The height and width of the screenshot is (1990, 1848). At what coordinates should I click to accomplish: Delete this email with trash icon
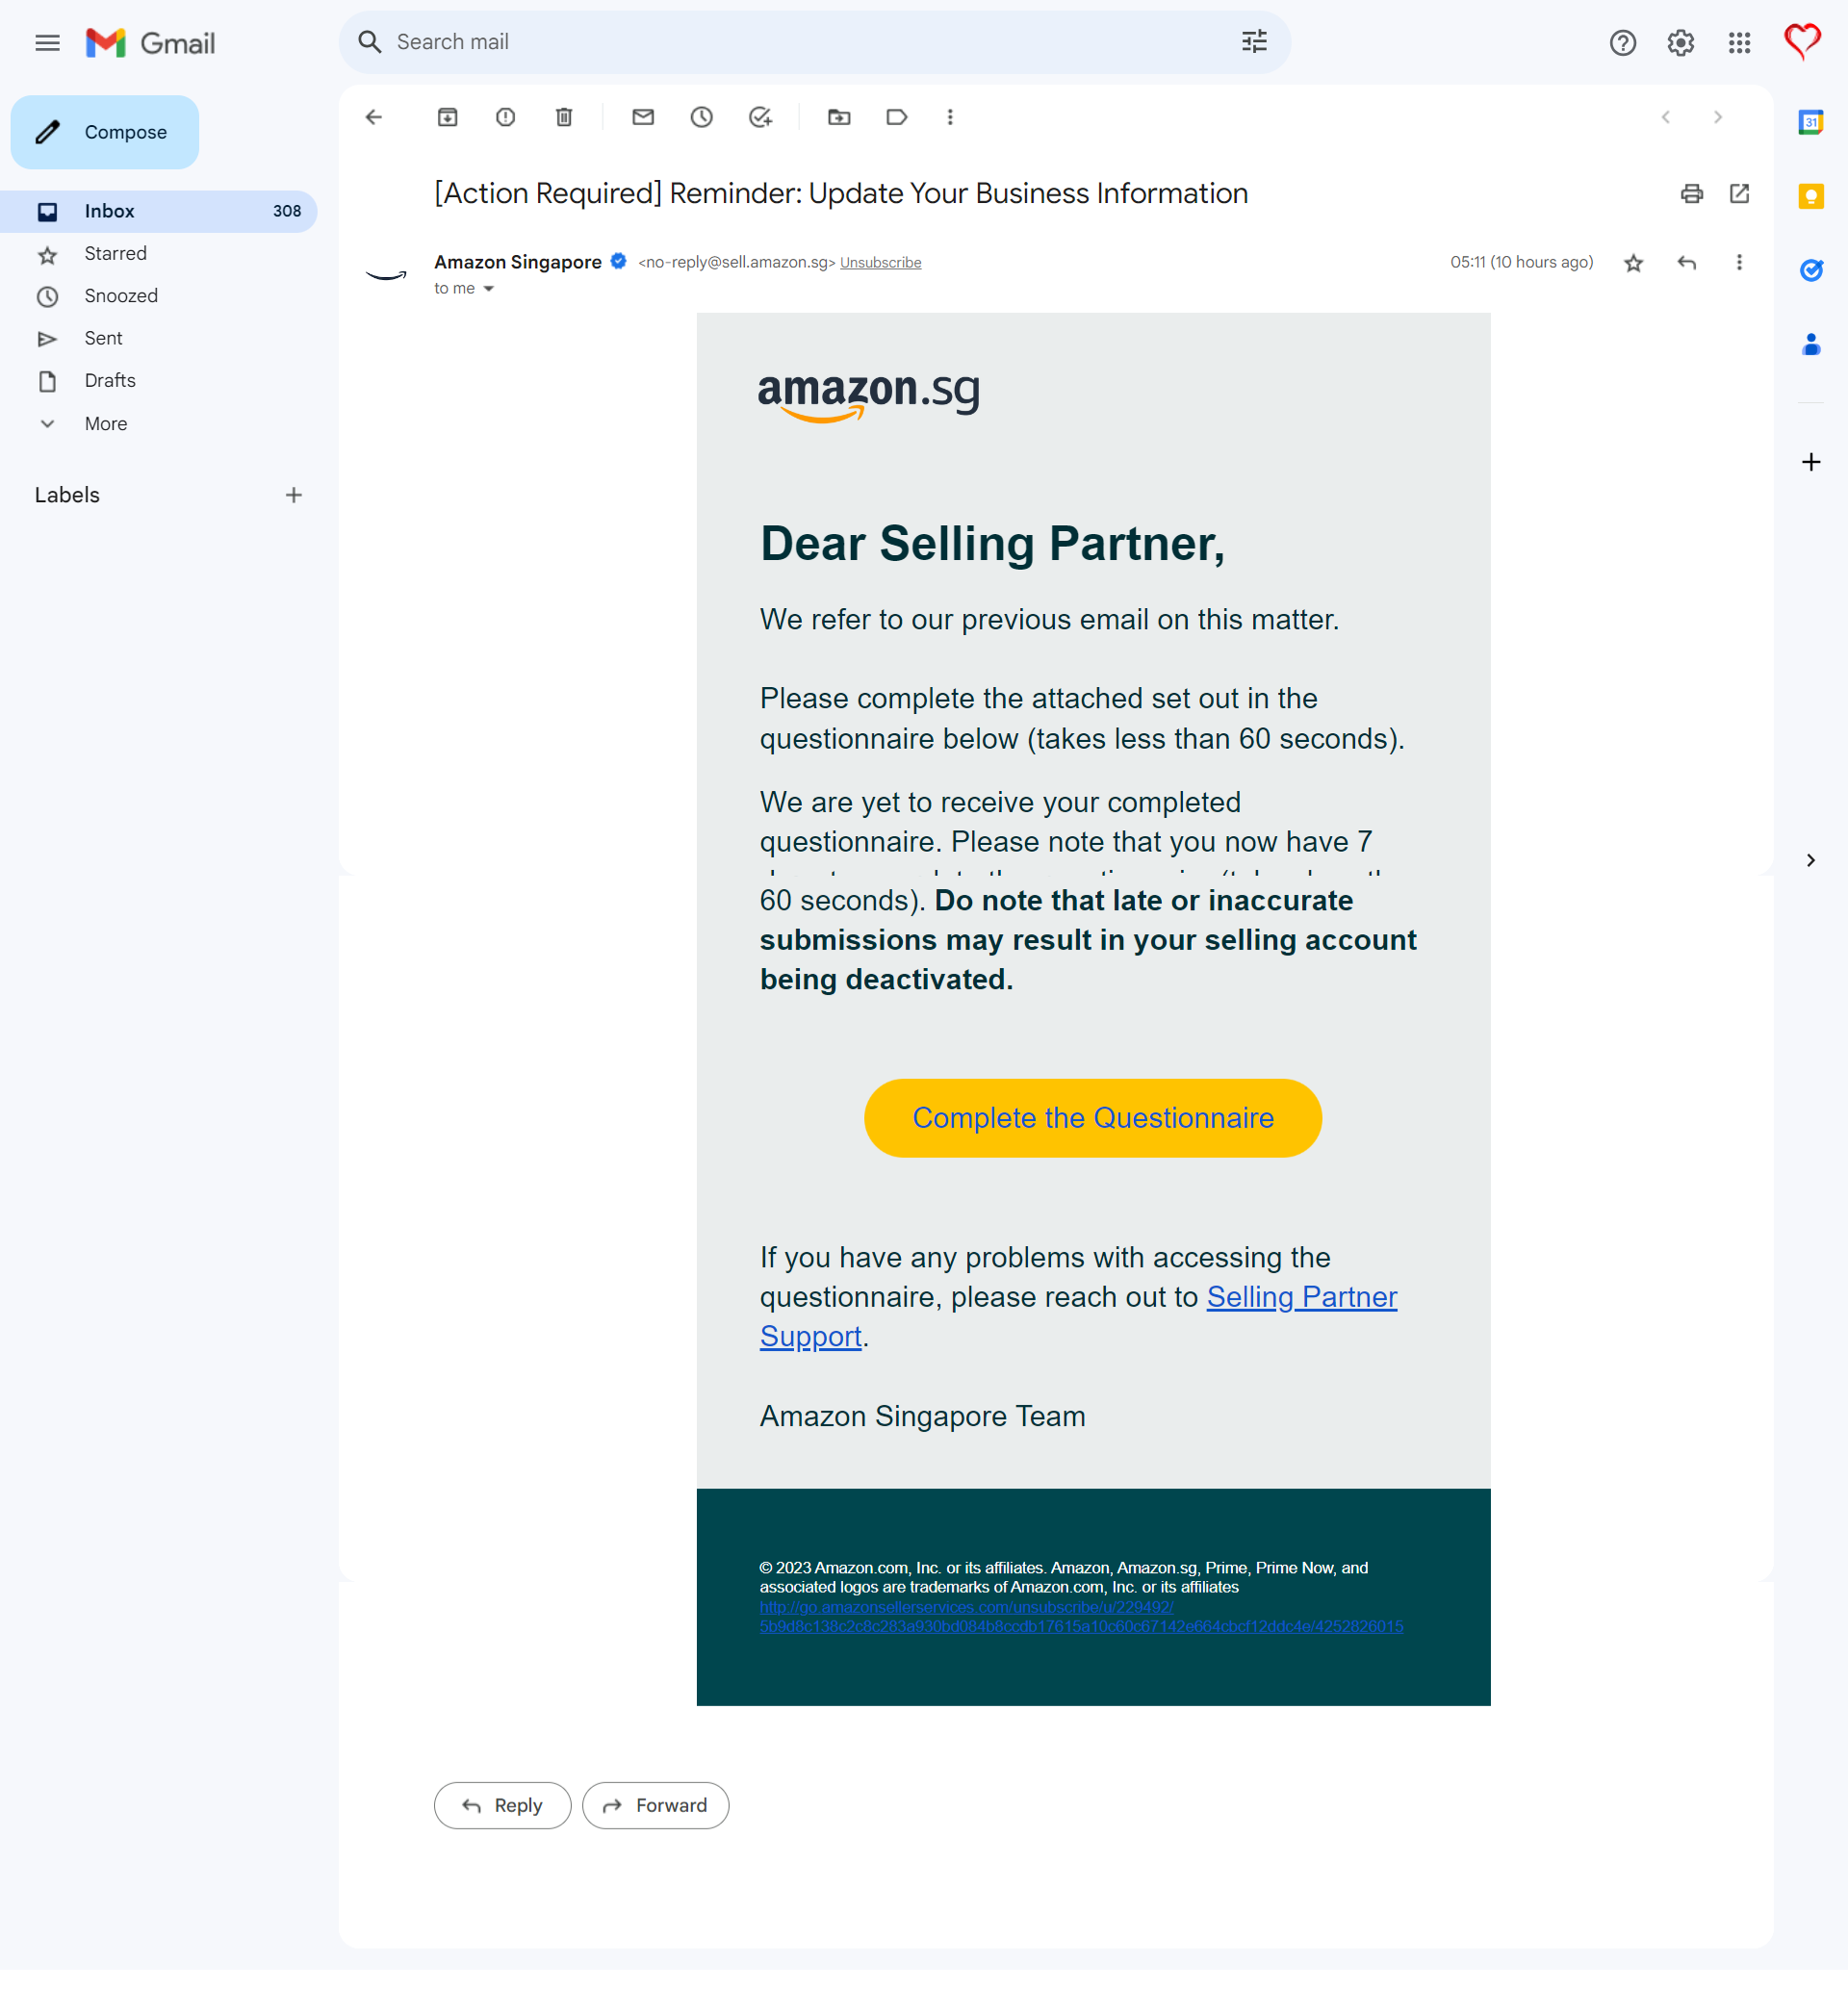point(564,117)
